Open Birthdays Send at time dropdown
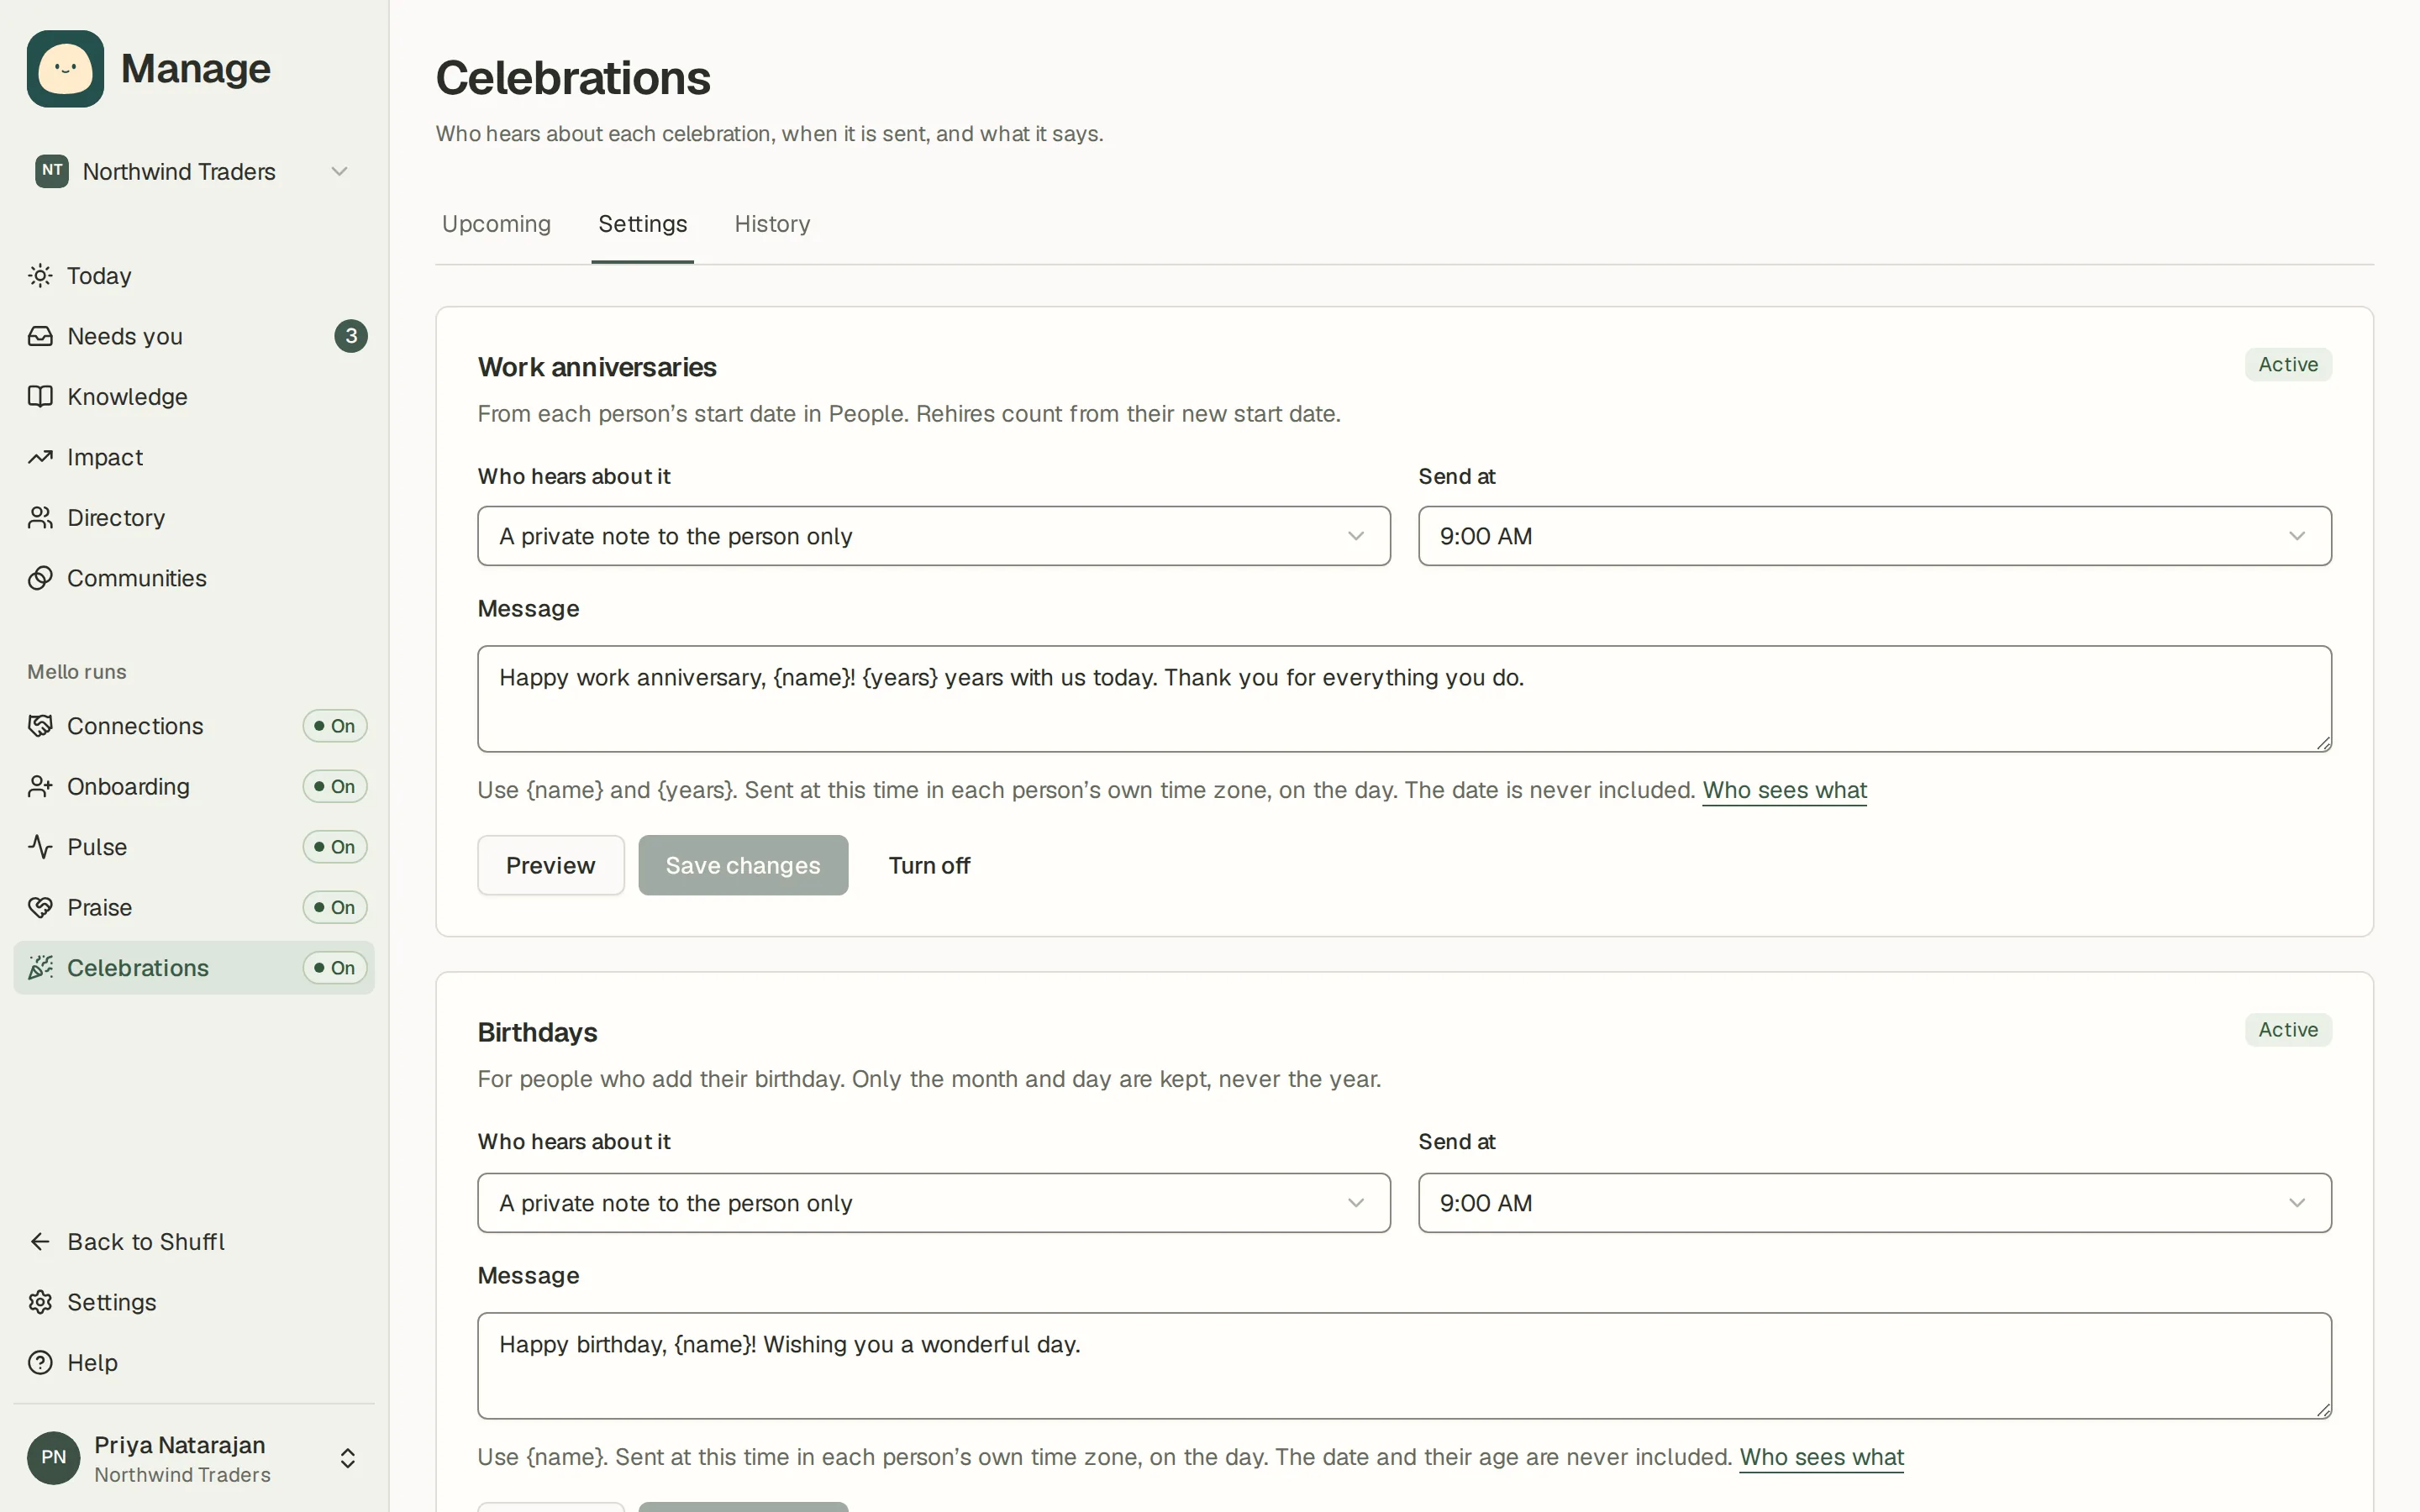Image resolution: width=2420 pixels, height=1512 pixels. point(1875,1203)
